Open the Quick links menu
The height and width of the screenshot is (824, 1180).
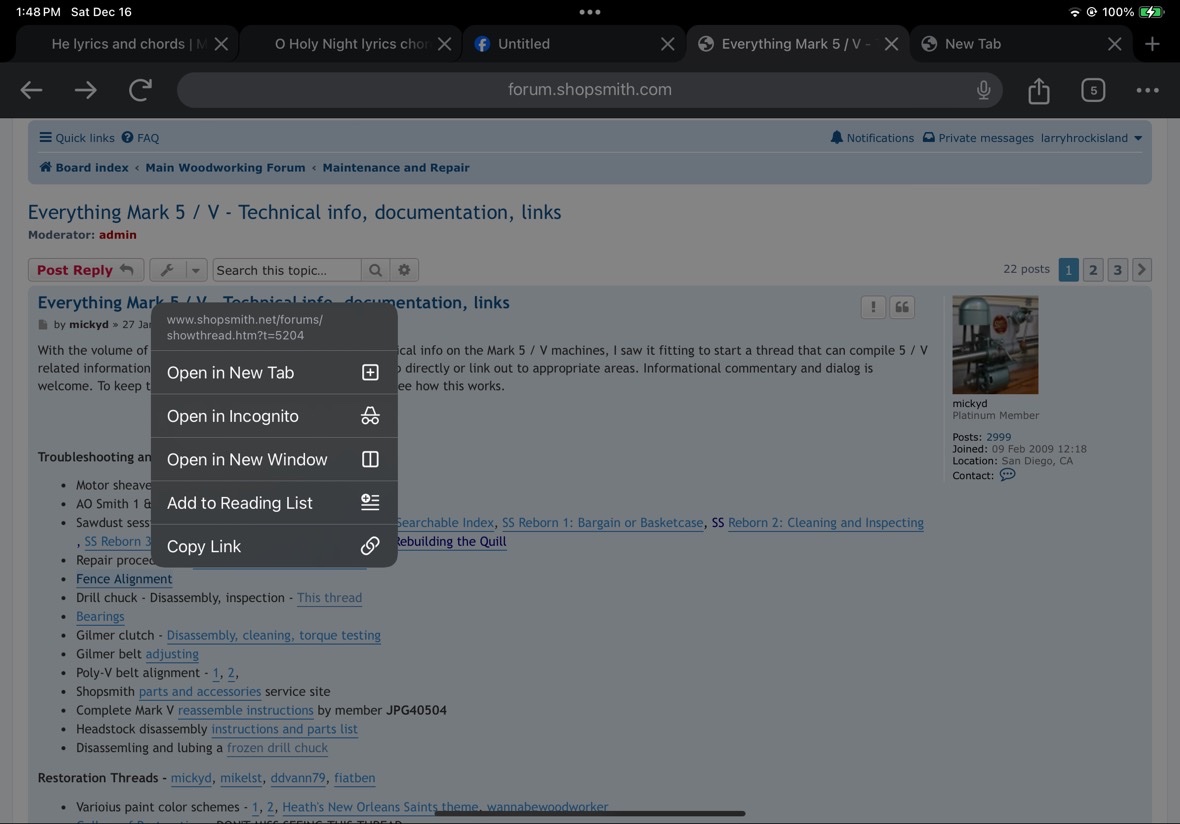[x=77, y=138]
